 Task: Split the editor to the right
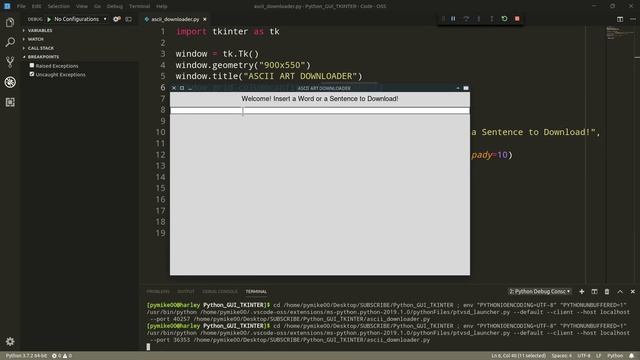tap(620, 19)
